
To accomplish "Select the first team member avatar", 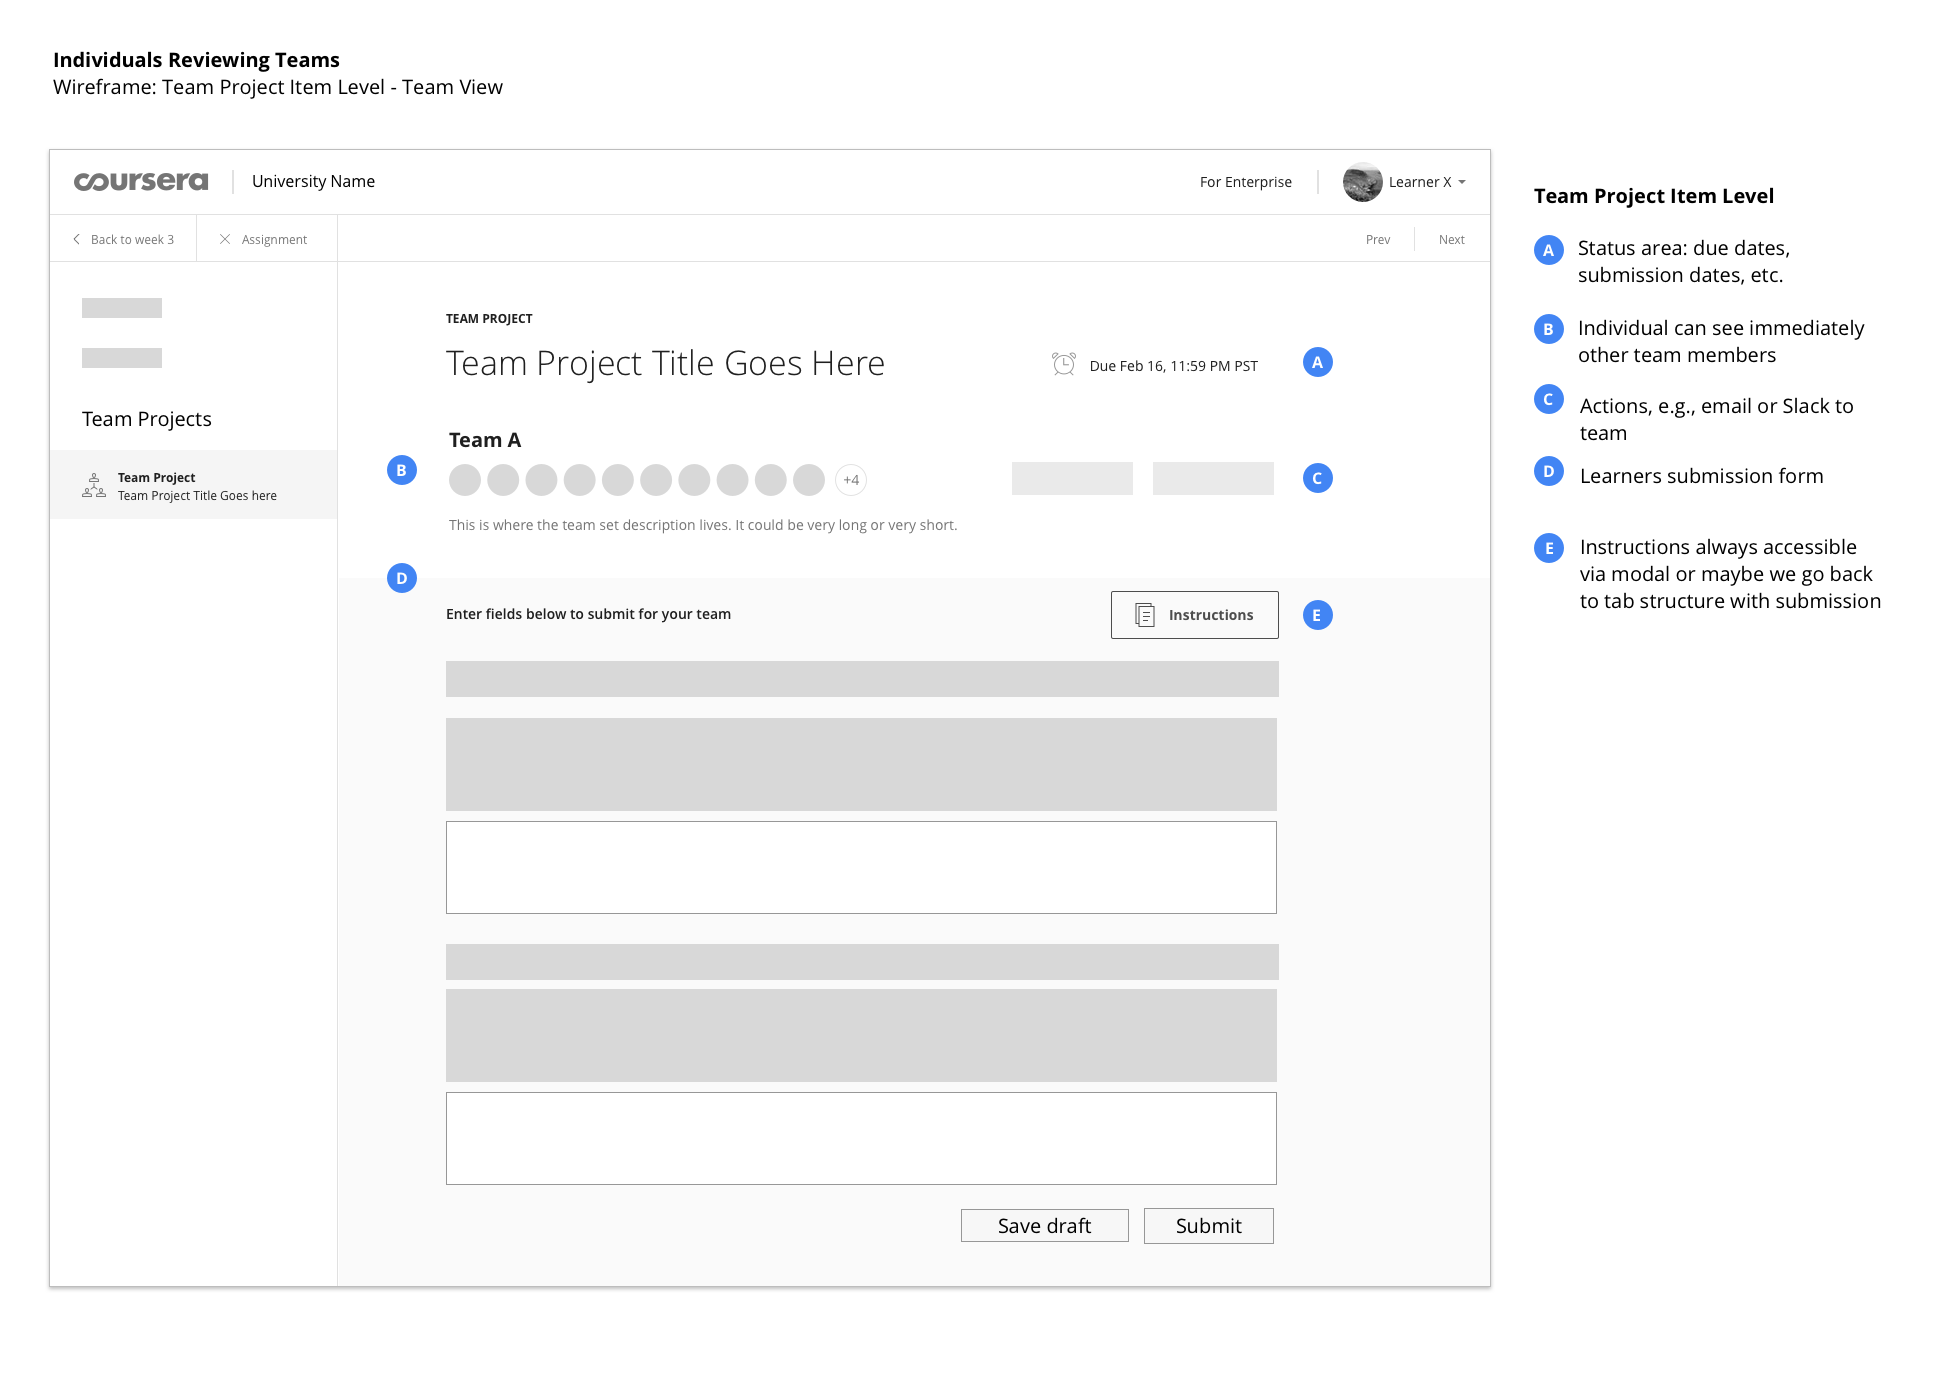I will 464,480.
